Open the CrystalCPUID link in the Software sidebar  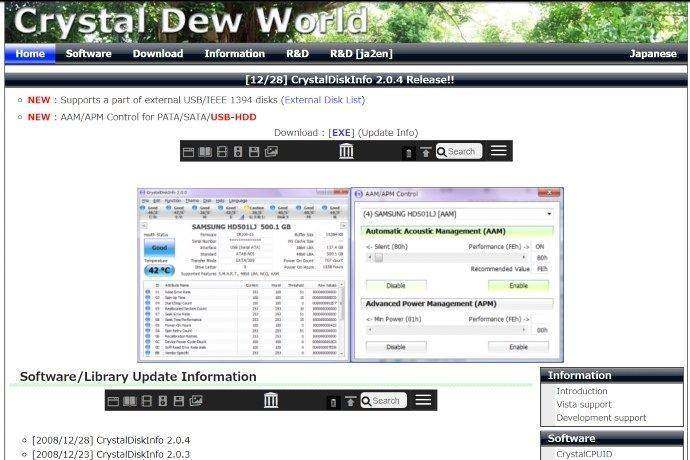click(x=584, y=454)
